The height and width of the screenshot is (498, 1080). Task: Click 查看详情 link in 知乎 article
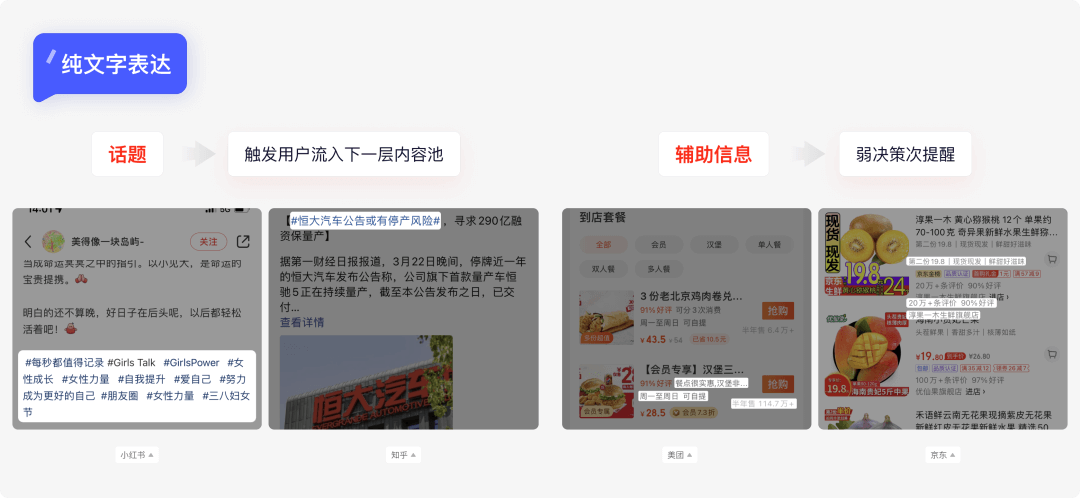pyautogui.click(x=302, y=322)
